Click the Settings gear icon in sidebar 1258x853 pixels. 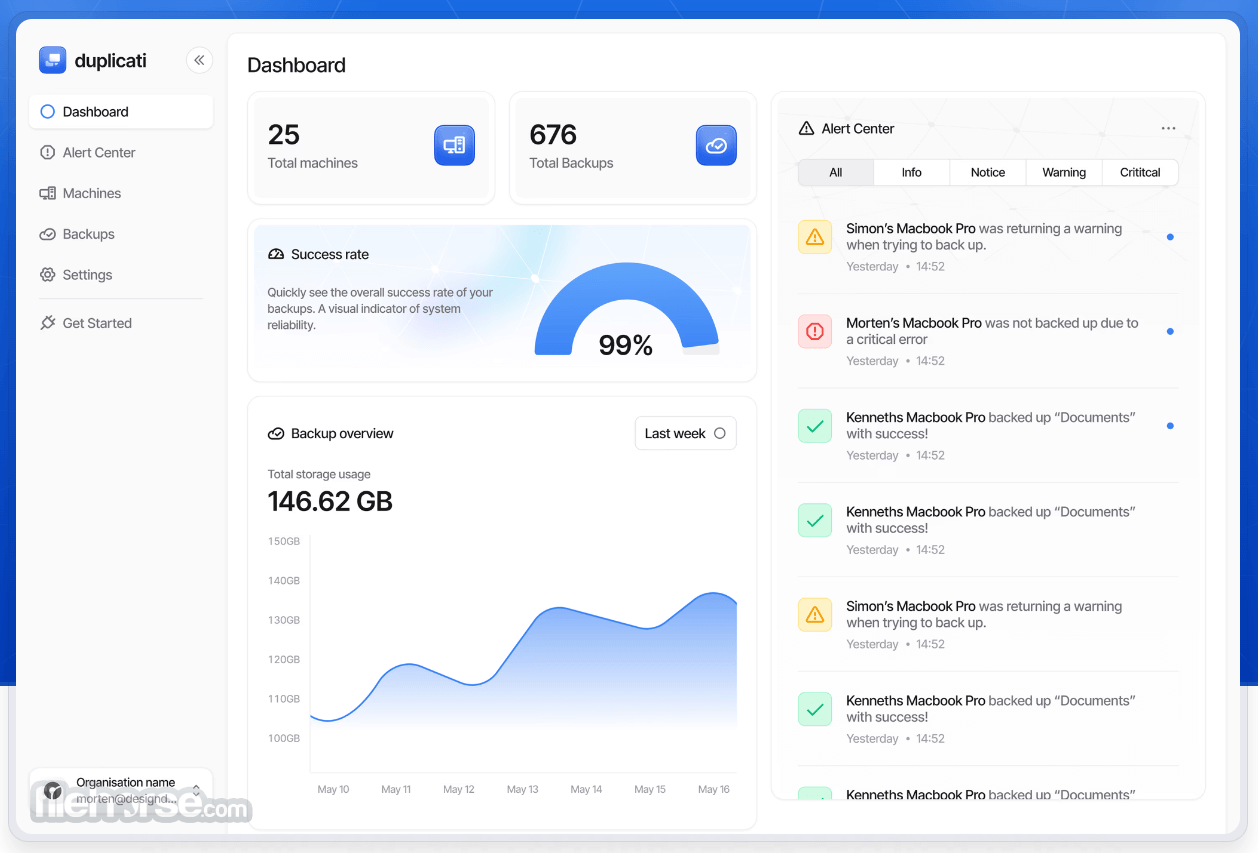(47, 275)
